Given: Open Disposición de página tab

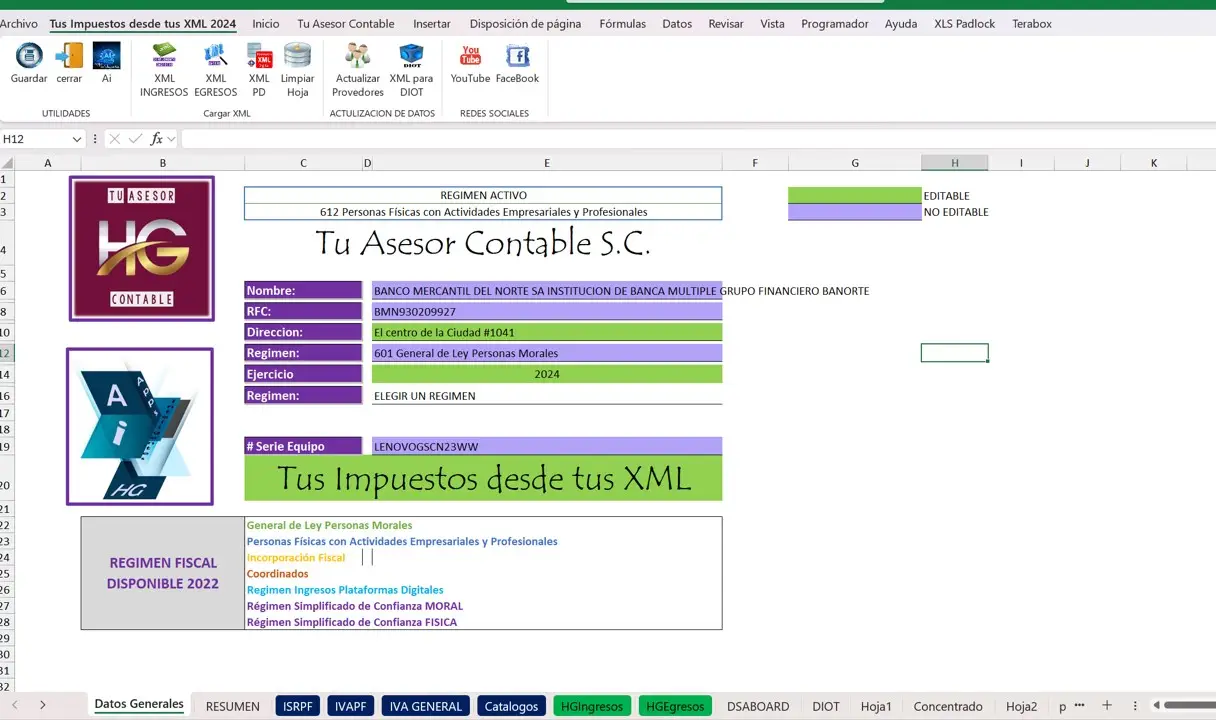Looking at the screenshot, I should pos(525,23).
